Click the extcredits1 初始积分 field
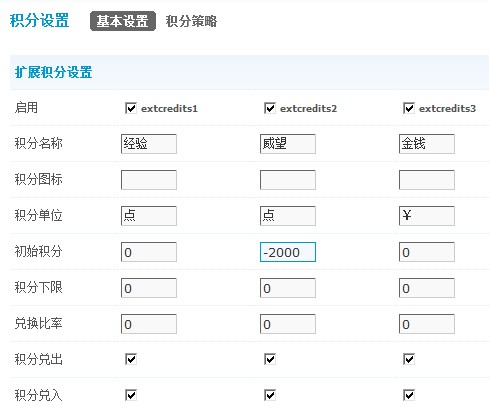489x408 pixels. (x=149, y=252)
